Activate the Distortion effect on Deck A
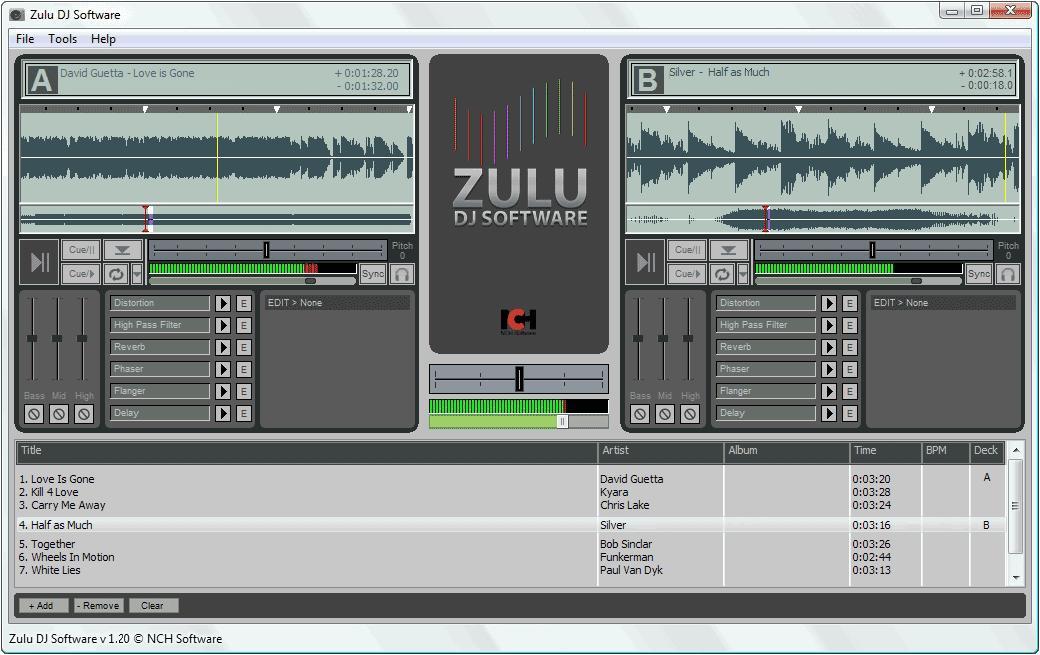Image resolution: width=1040 pixels, height=655 pixels. (x=224, y=302)
